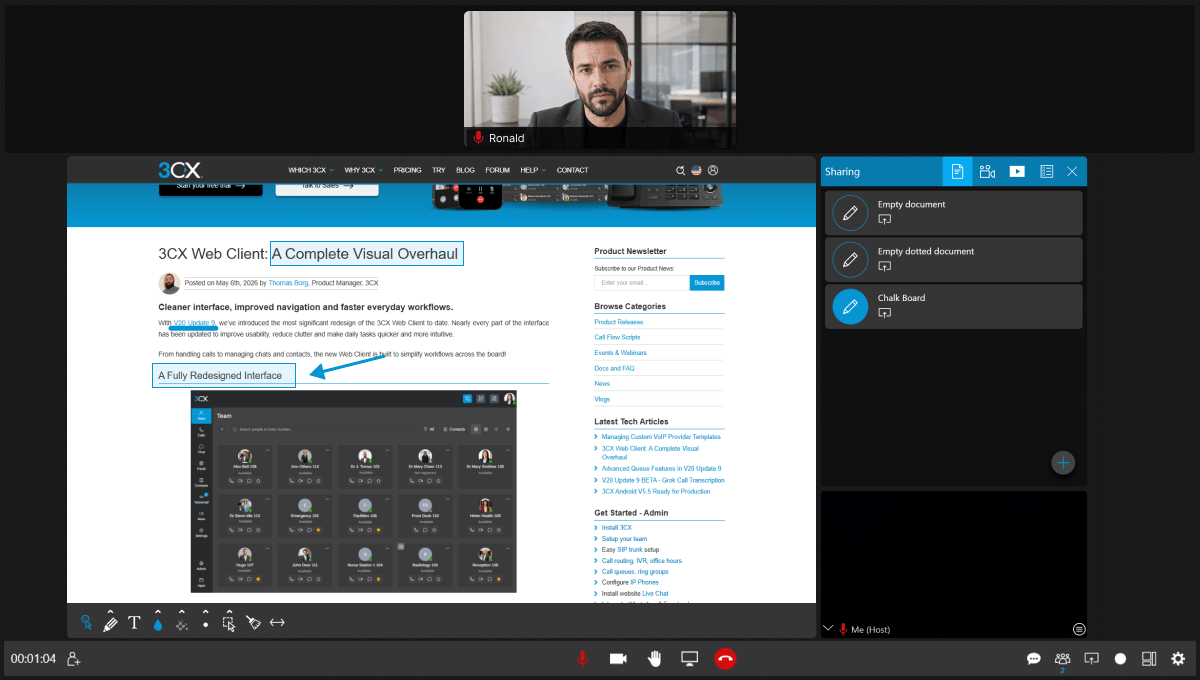Unmute the microphone in bottom bar

click(x=581, y=659)
